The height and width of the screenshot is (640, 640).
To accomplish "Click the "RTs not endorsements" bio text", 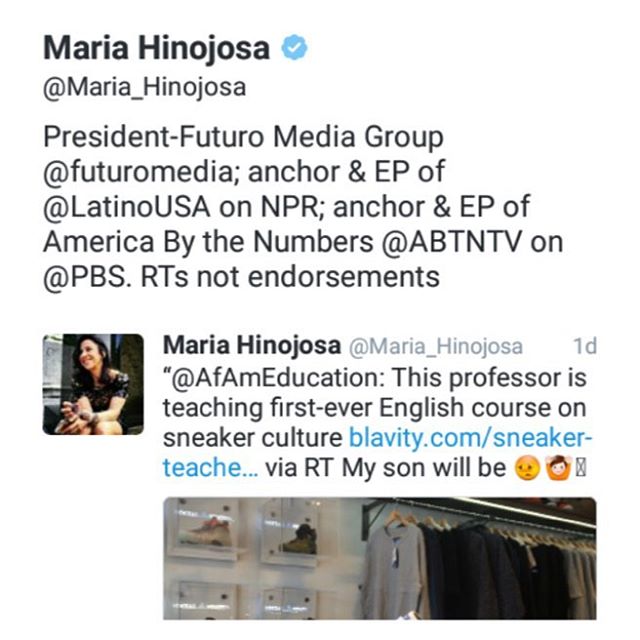I will pos(290,277).
